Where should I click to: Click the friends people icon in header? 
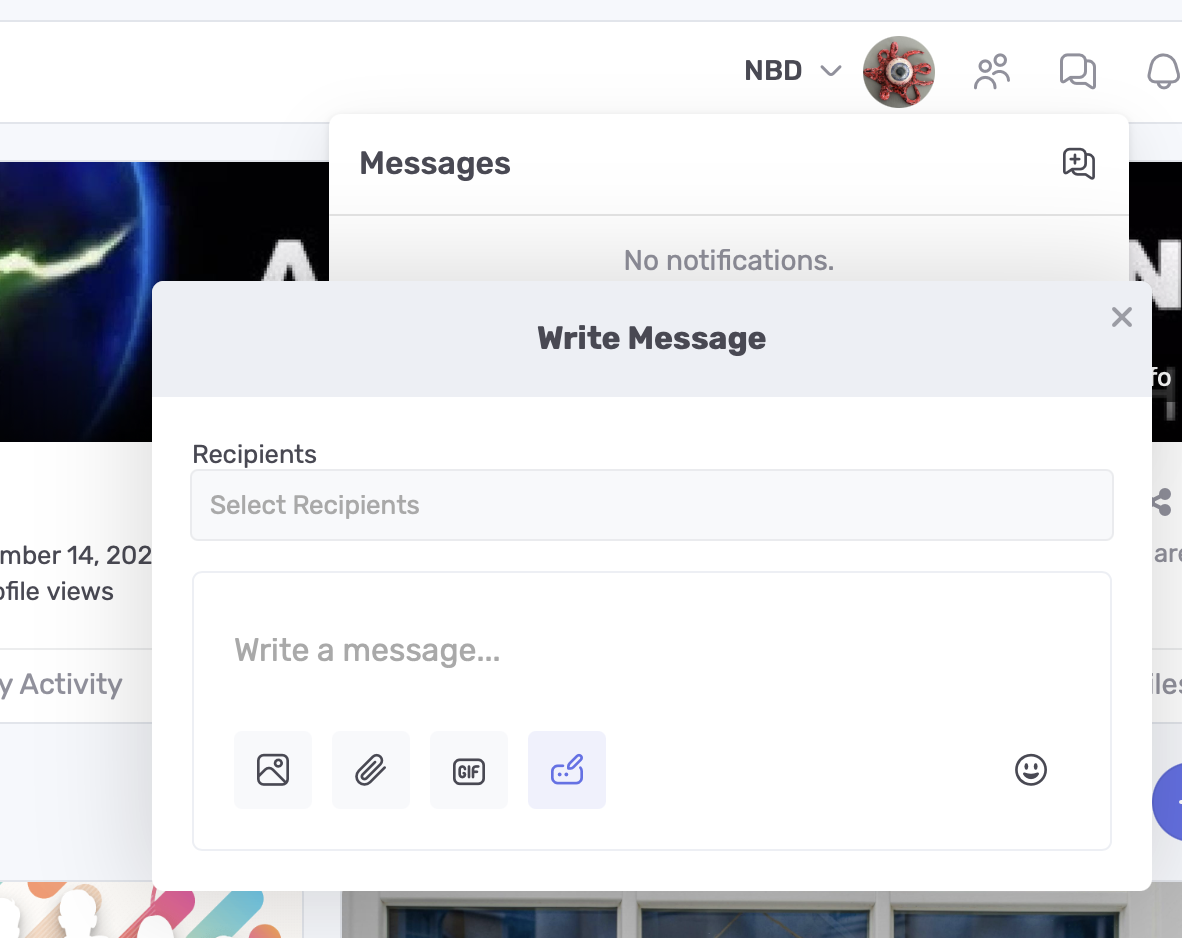[x=992, y=72]
